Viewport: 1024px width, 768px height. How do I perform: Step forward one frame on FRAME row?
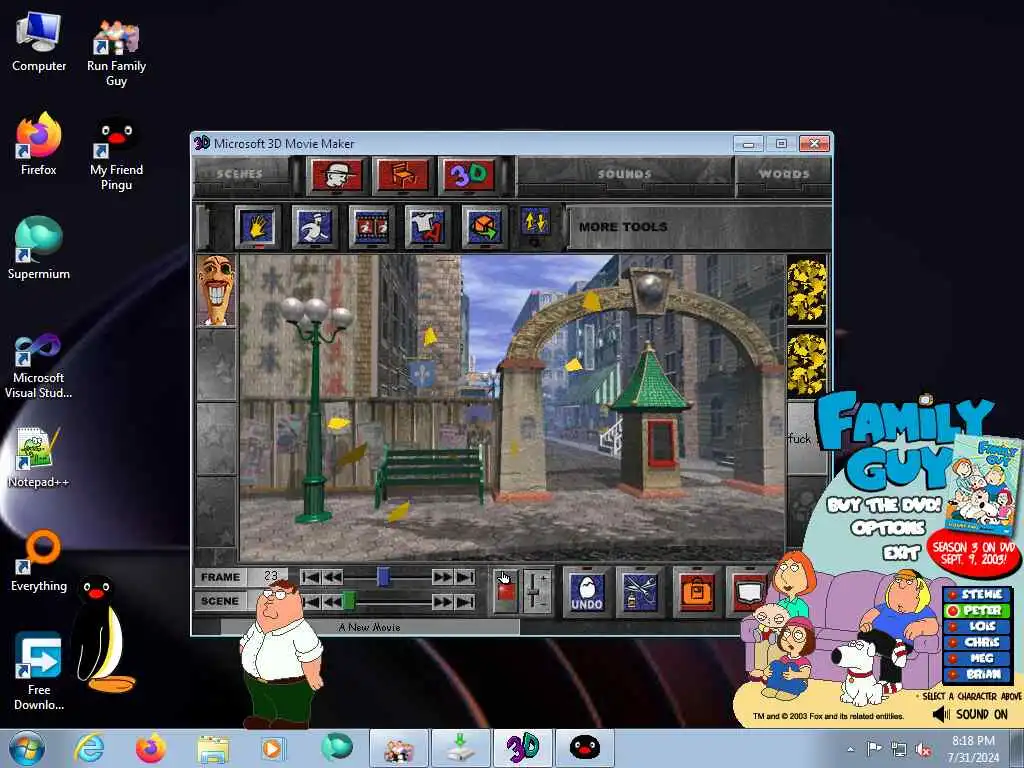coord(442,577)
